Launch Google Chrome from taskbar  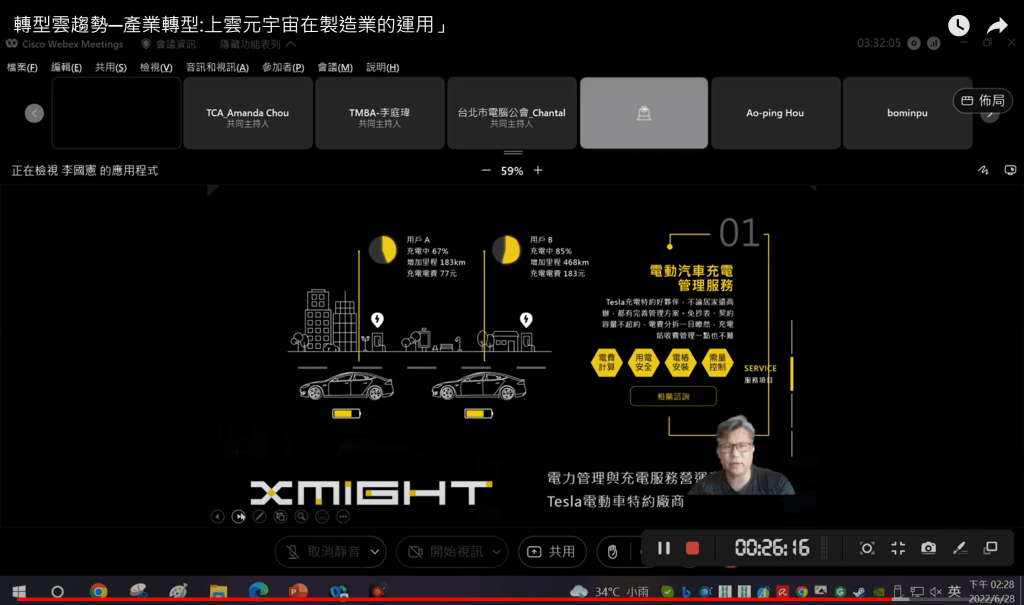click(x=98, y=591)
